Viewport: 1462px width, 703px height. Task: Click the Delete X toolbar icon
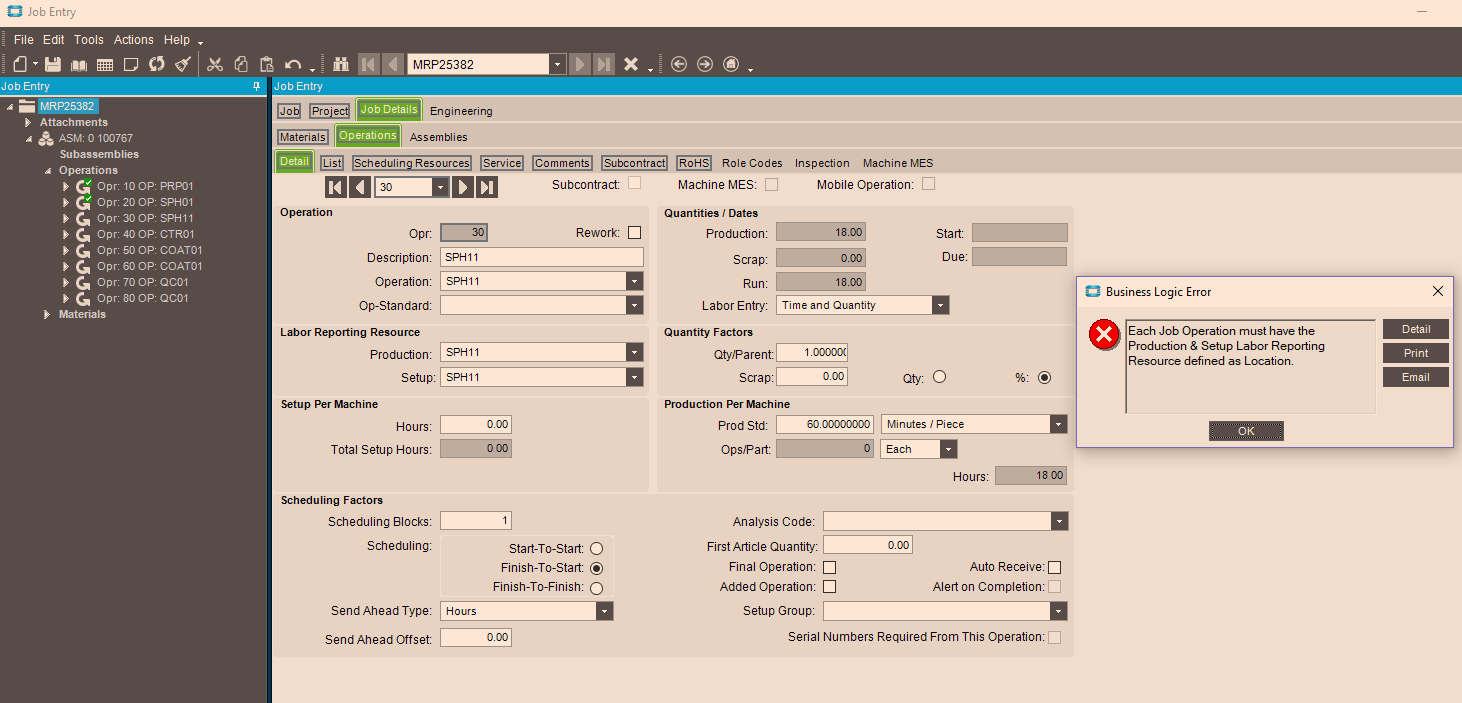631,64
